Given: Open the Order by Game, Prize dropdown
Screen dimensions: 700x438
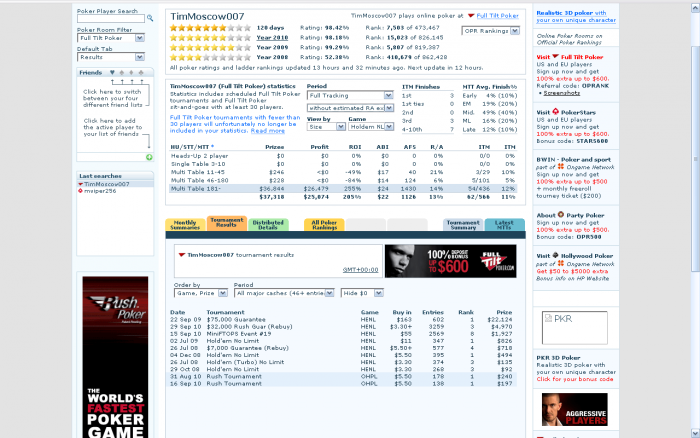Looking at the screenshot, I should (201, 293).
